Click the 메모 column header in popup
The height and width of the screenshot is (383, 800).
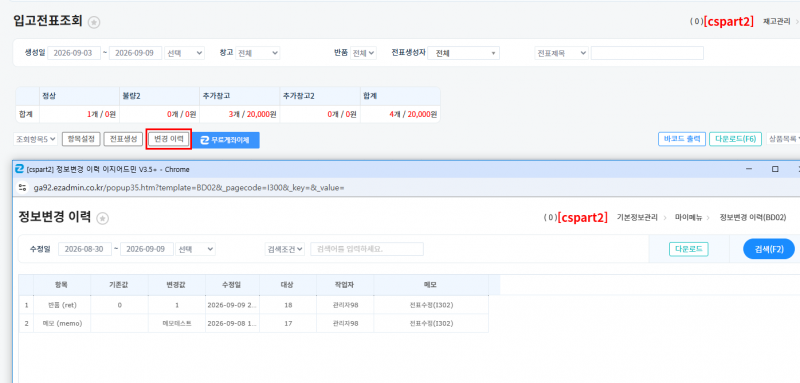point(431,285)
